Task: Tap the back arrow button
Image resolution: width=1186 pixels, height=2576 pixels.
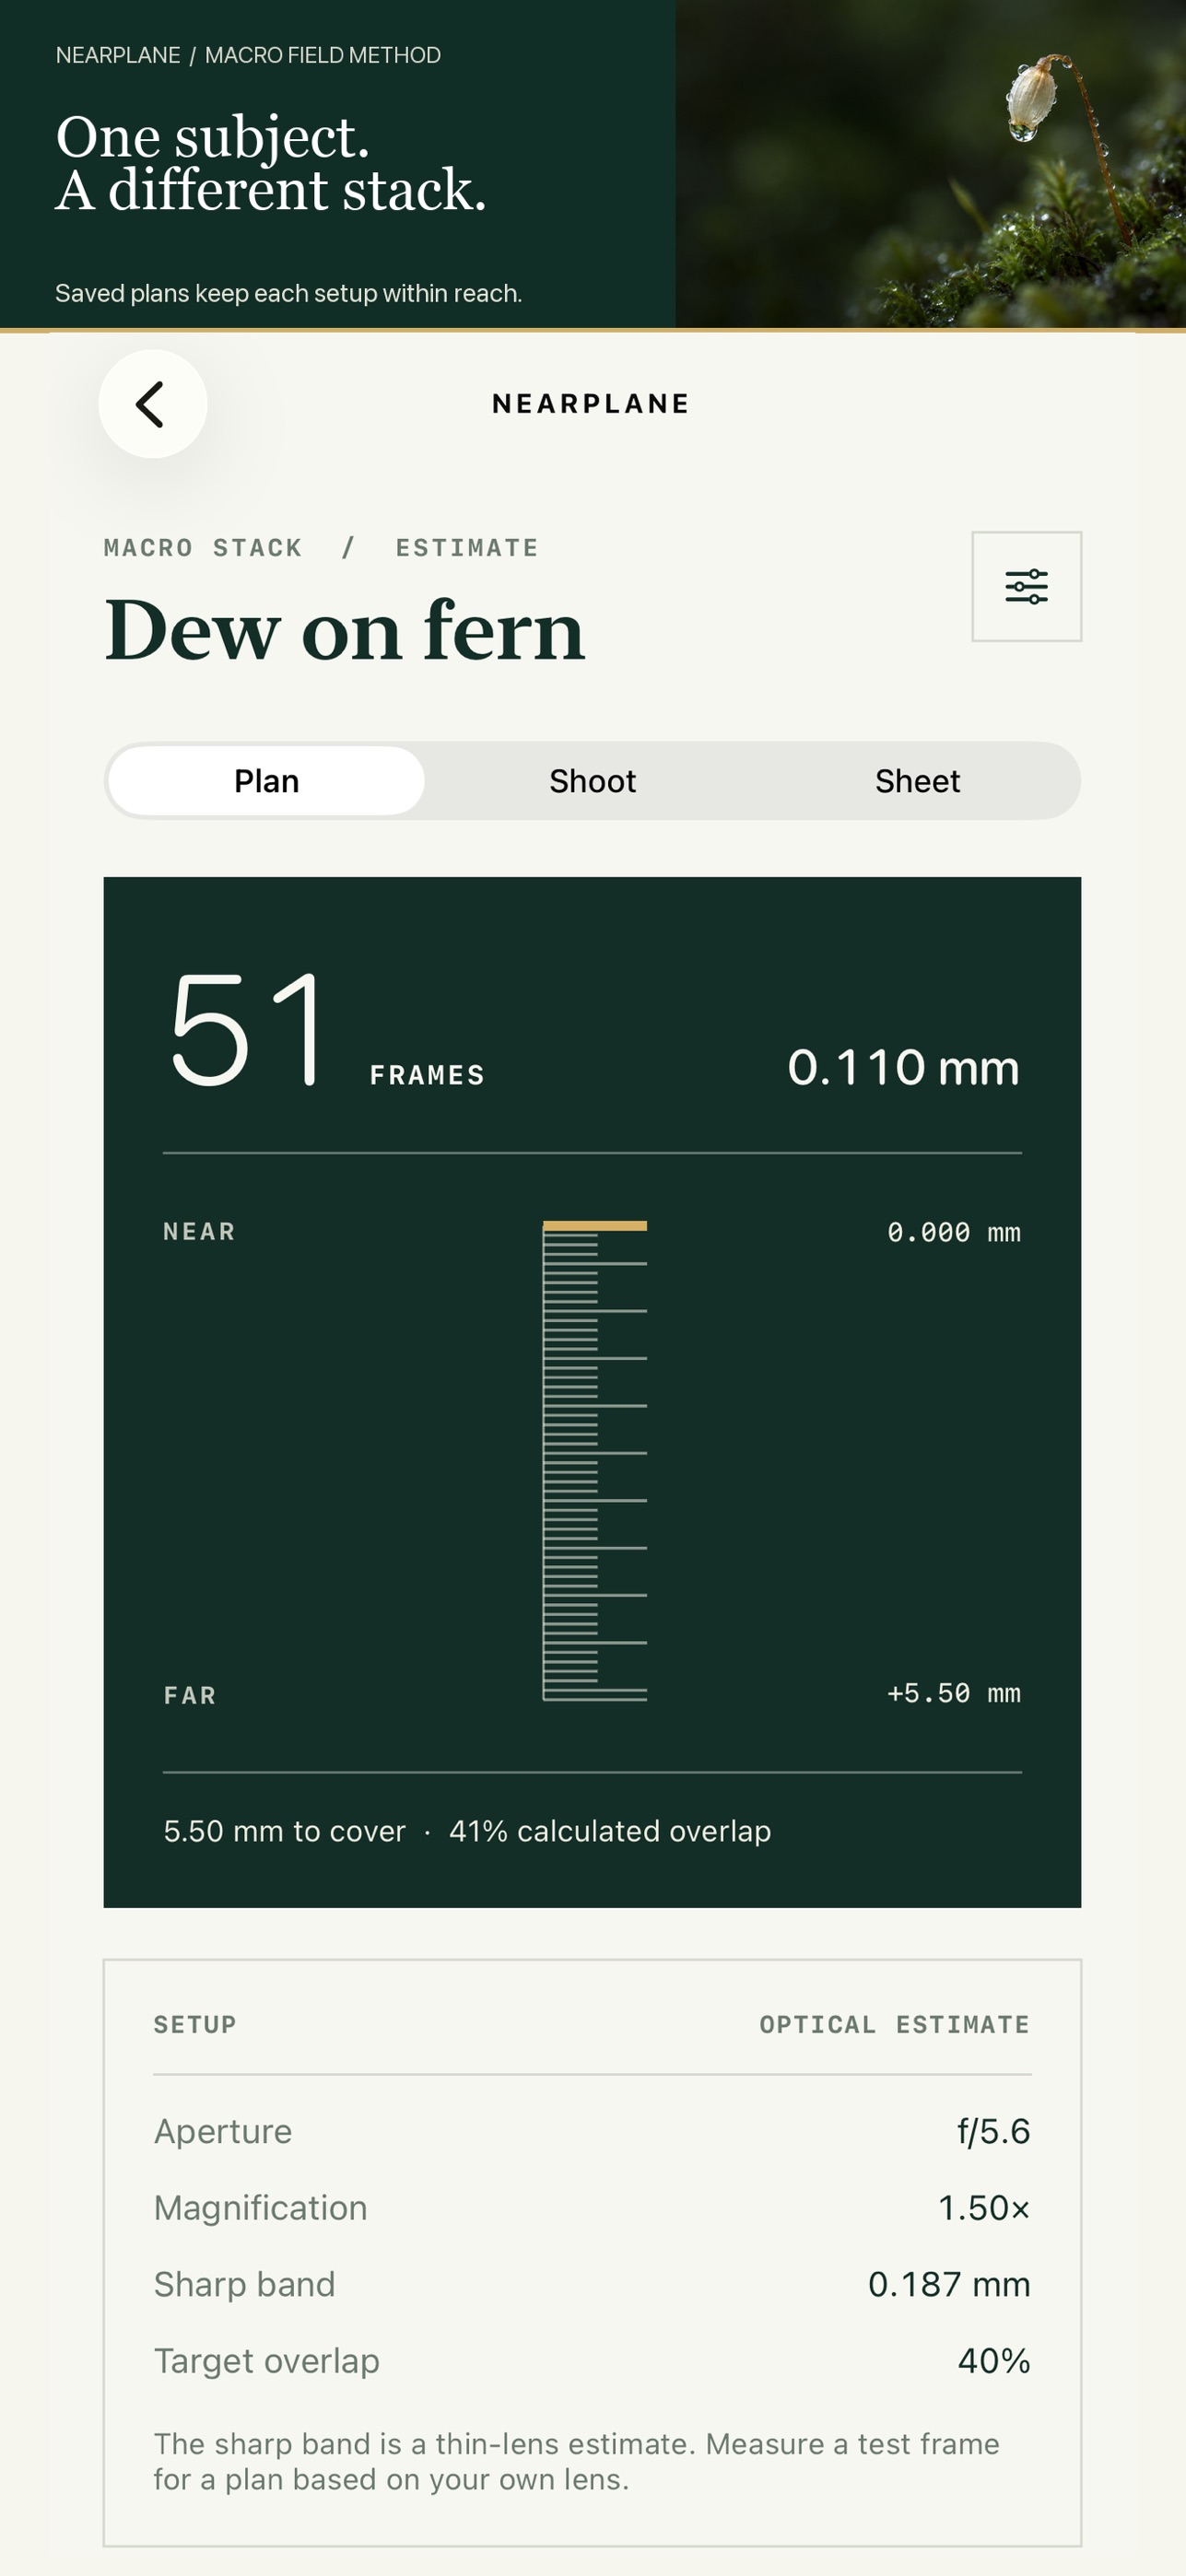Action: click(x=153, y=404)
